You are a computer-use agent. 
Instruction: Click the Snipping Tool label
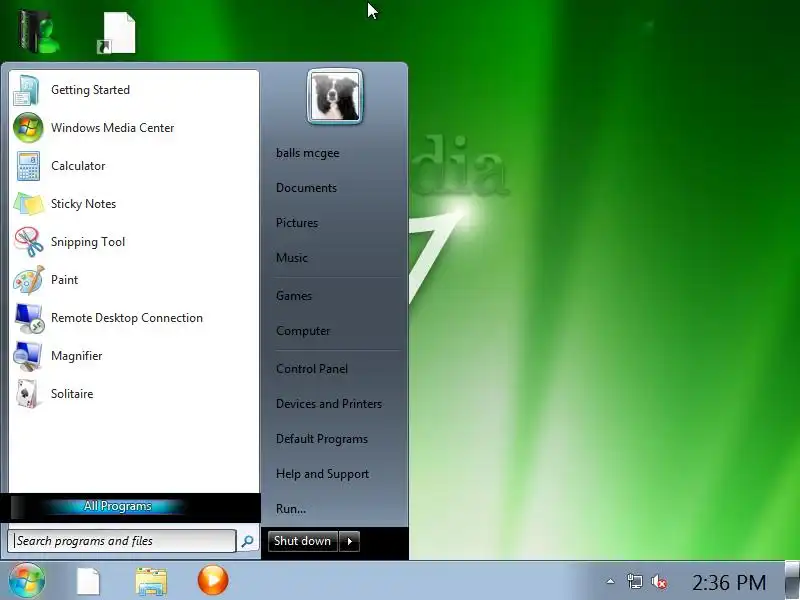[88, 242]
